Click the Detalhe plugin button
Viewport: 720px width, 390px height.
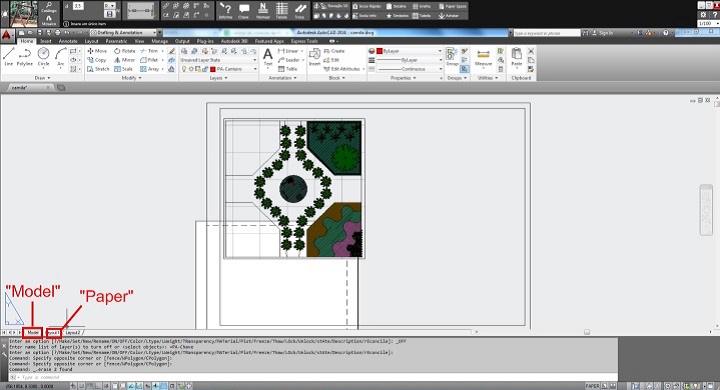(x=396, y=6)
